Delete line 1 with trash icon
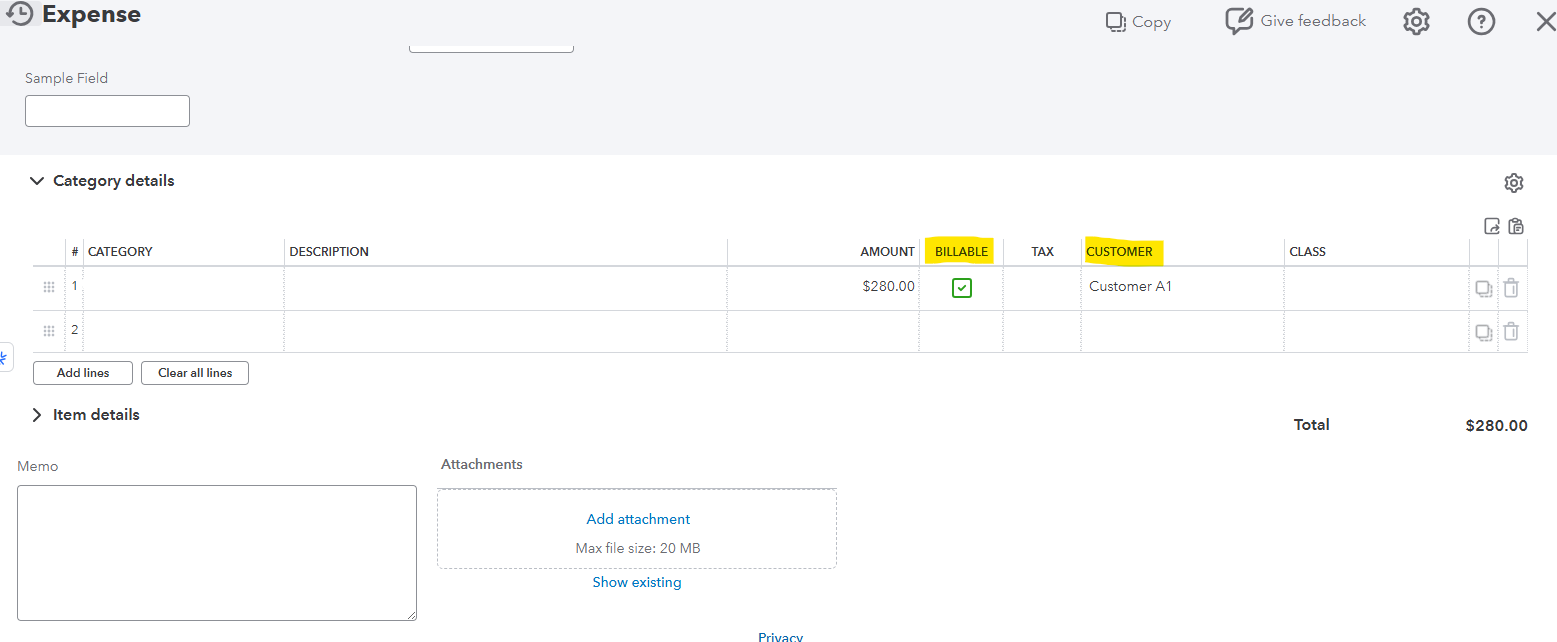 [x=1511, y=288]
